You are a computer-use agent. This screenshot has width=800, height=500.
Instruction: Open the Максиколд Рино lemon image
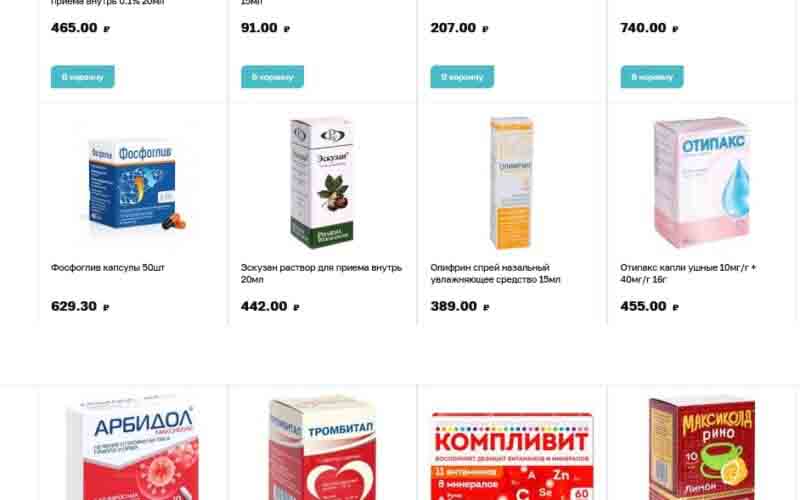click(702, 449)
